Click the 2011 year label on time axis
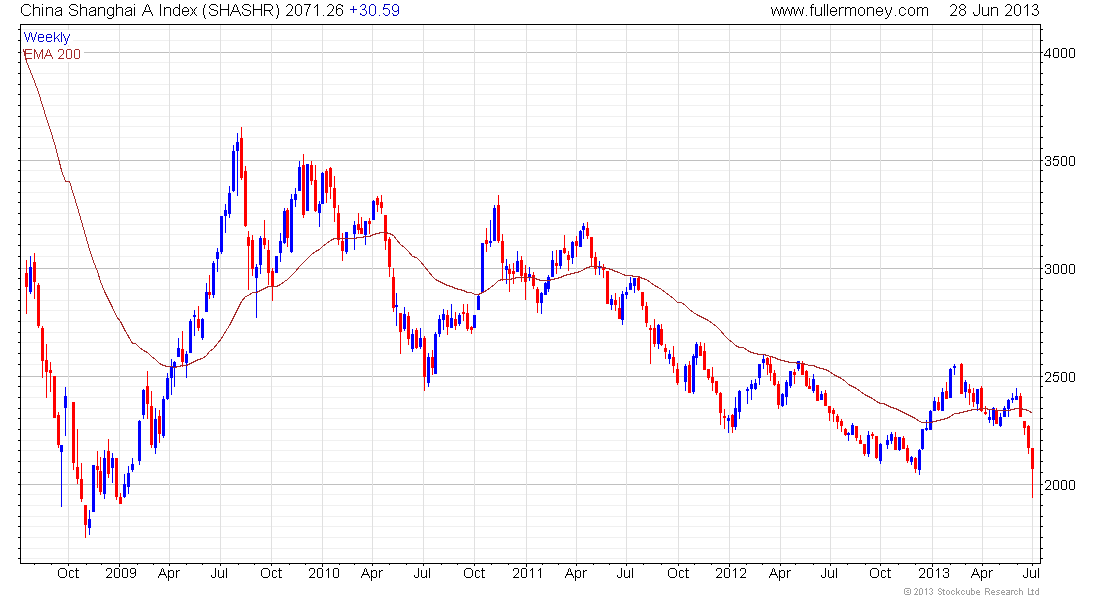This screenshot has width=1100, height=600. click(527, 573)
